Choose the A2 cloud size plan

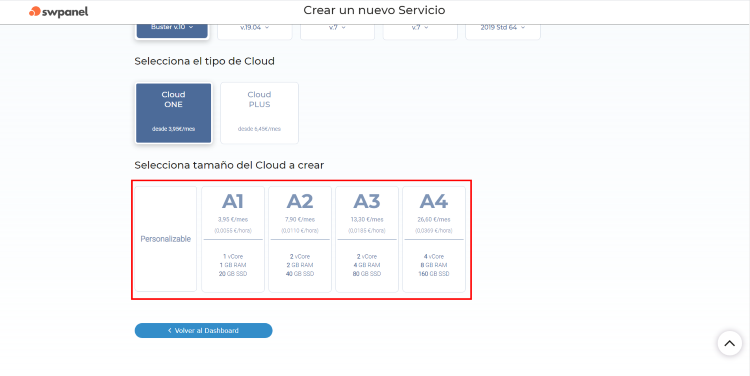300,239
